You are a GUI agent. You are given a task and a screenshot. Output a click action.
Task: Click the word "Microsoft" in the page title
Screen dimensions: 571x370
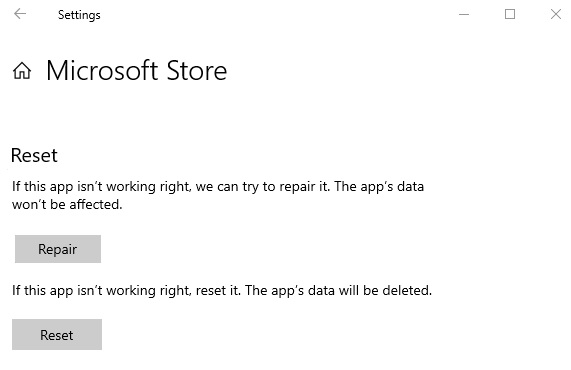click(102, 70)
